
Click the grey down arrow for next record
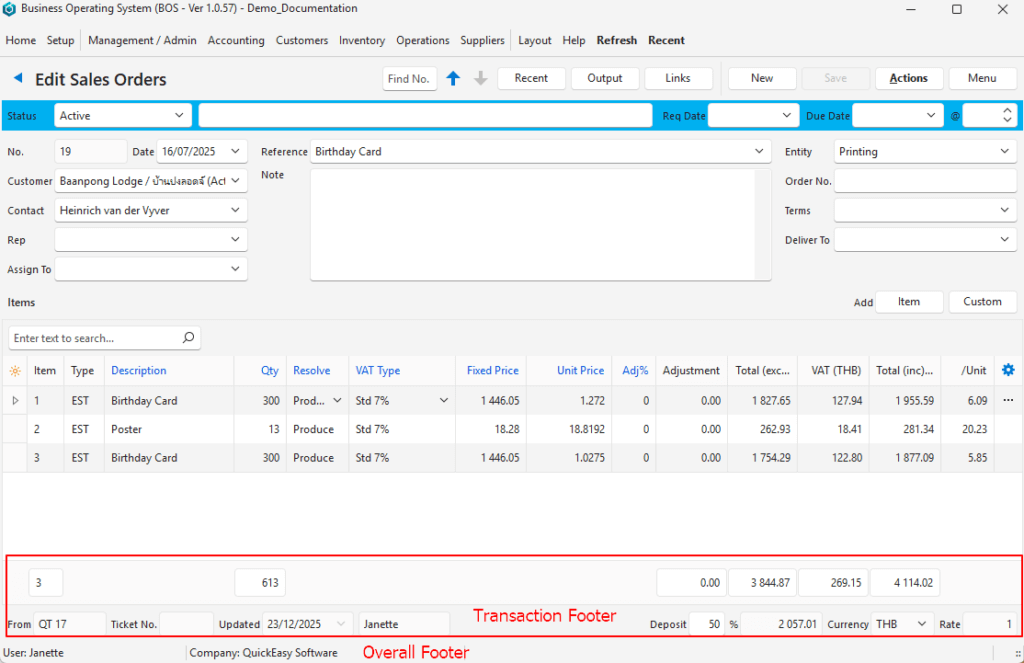pyautogui.click(x=481, y=78)
